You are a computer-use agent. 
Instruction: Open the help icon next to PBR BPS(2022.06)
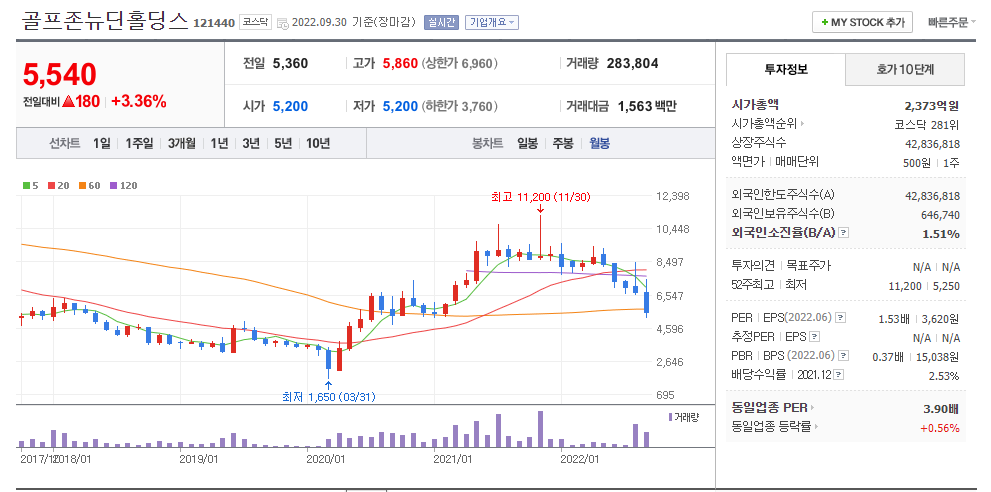(842, 356)
